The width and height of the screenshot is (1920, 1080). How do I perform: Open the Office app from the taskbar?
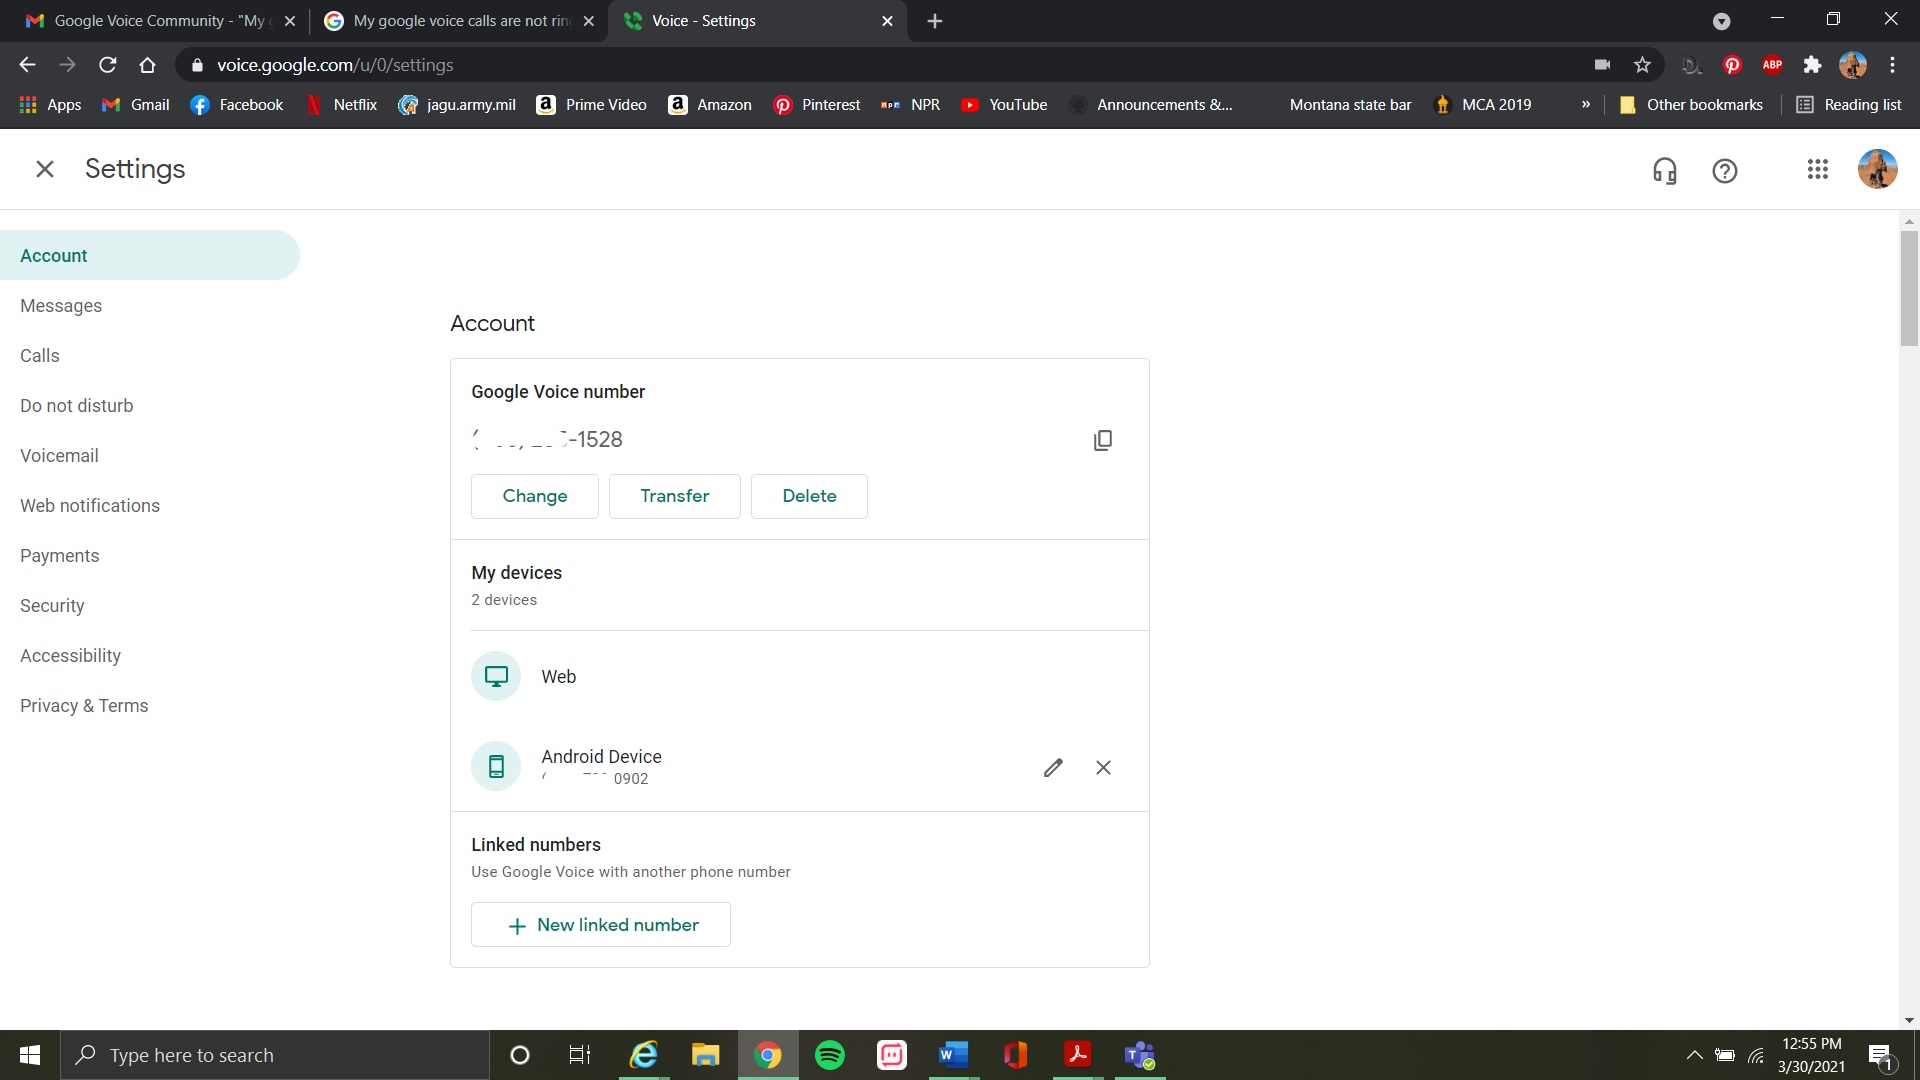(1016, 1055)
